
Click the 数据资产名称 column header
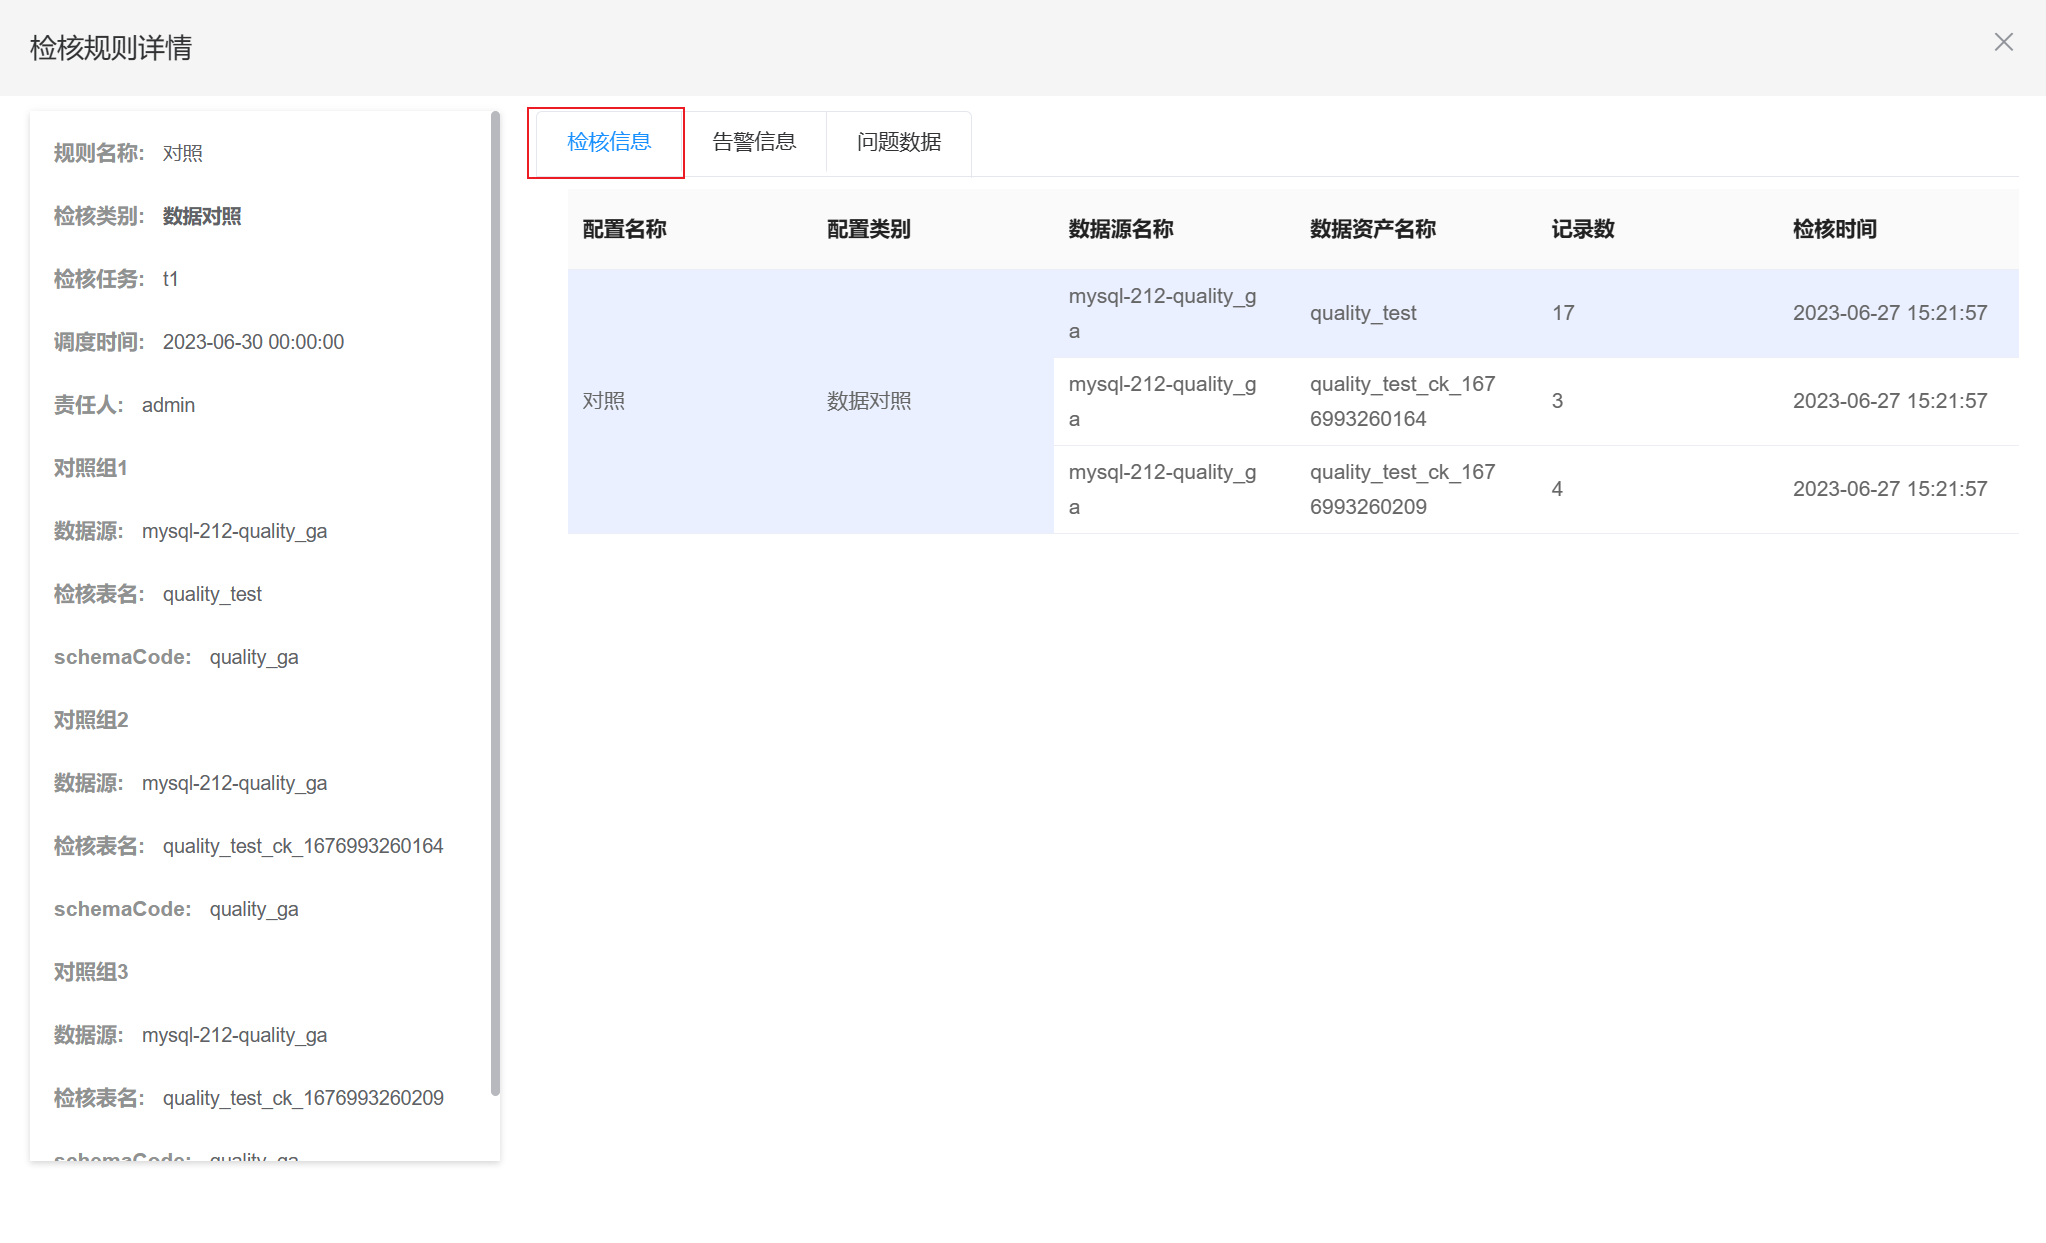tap(1372, 229)
